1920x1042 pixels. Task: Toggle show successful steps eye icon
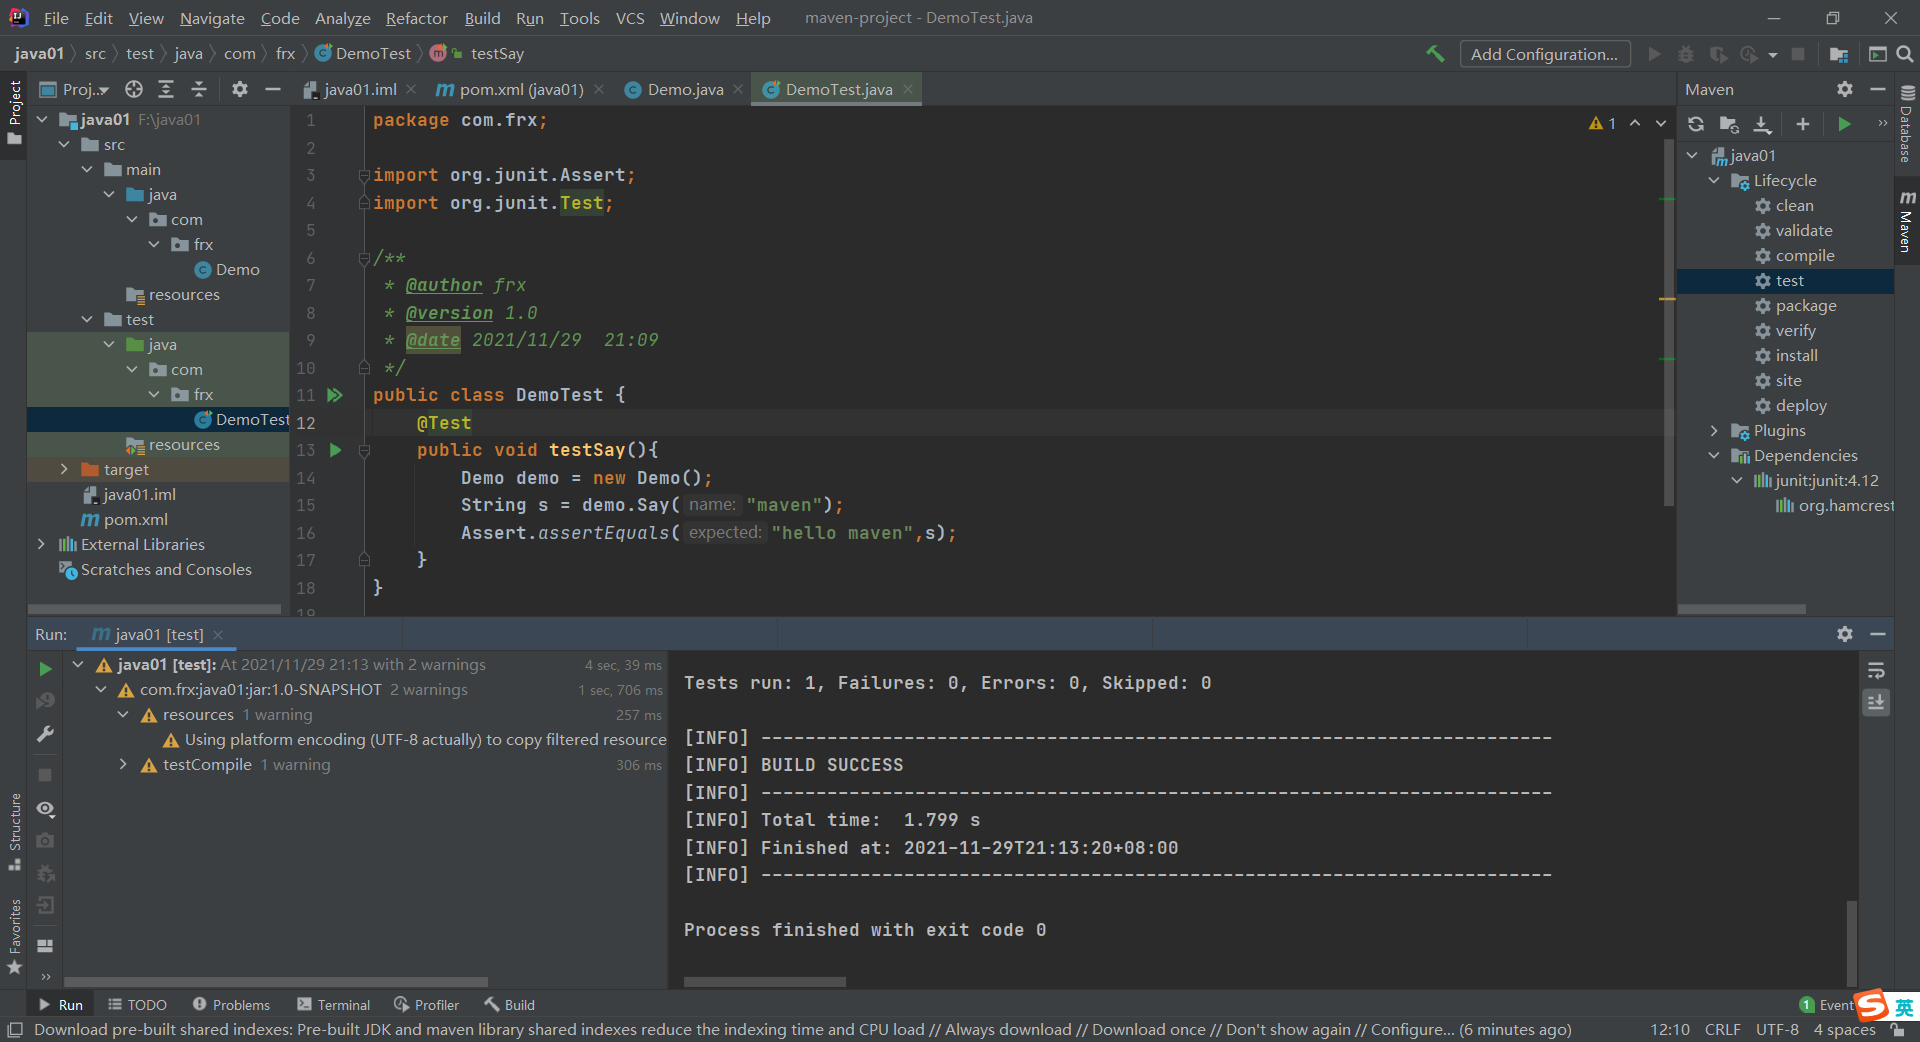pos(45,808)
